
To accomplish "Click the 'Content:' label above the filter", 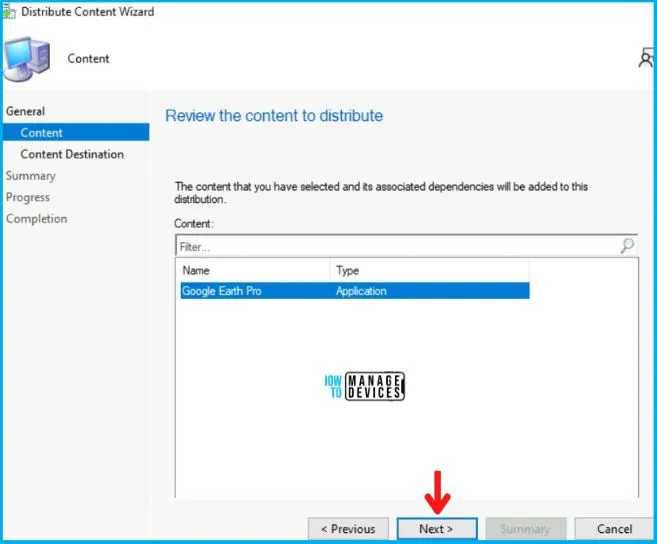I will coord(194,223).
